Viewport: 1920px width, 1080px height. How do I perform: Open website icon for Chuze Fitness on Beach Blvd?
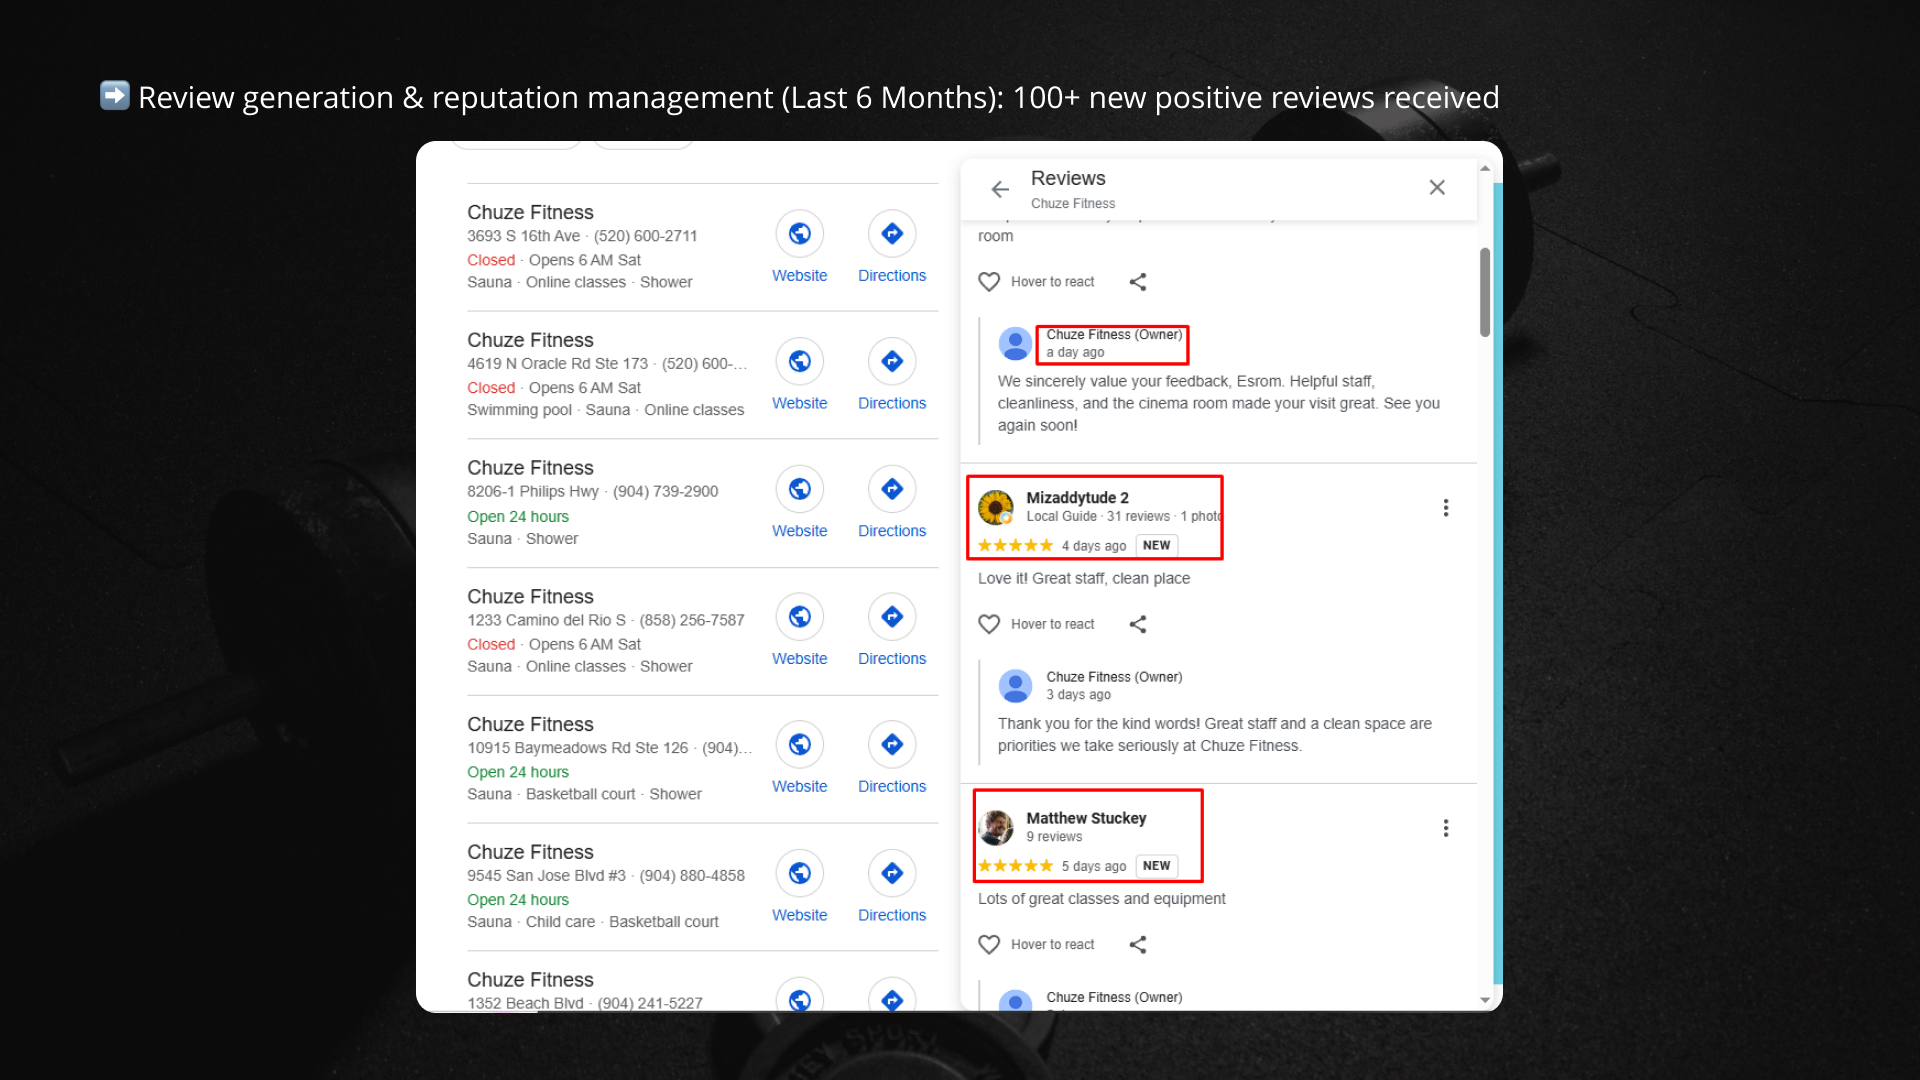(800, 996)
